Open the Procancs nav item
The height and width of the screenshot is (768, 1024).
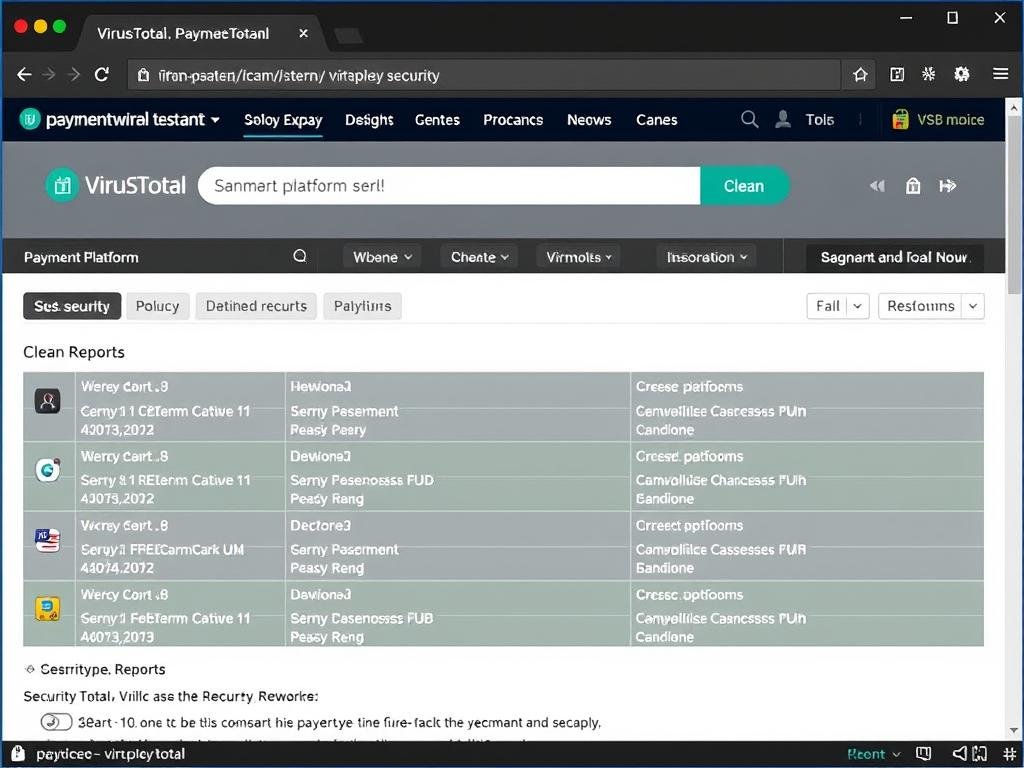tap(513, 120)
